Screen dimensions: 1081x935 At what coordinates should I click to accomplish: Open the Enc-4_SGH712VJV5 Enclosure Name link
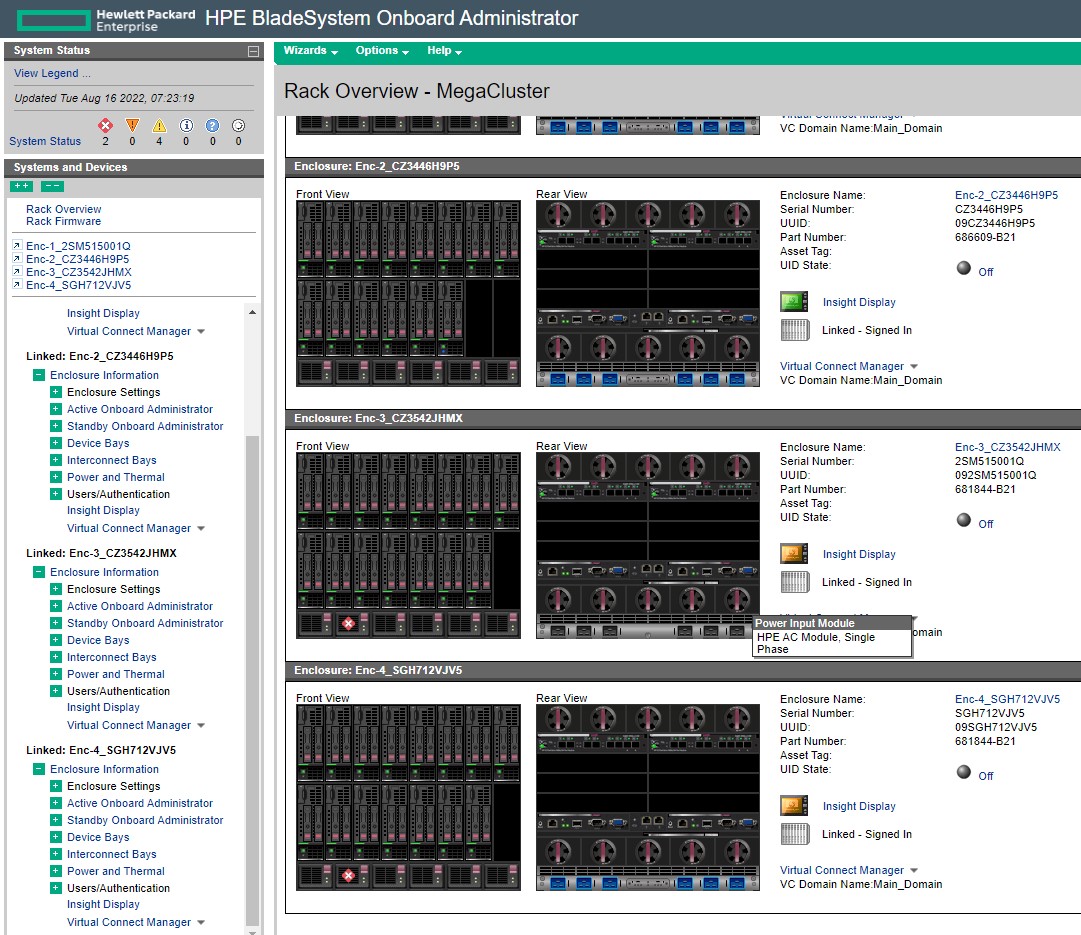[x=1007, y=699]
